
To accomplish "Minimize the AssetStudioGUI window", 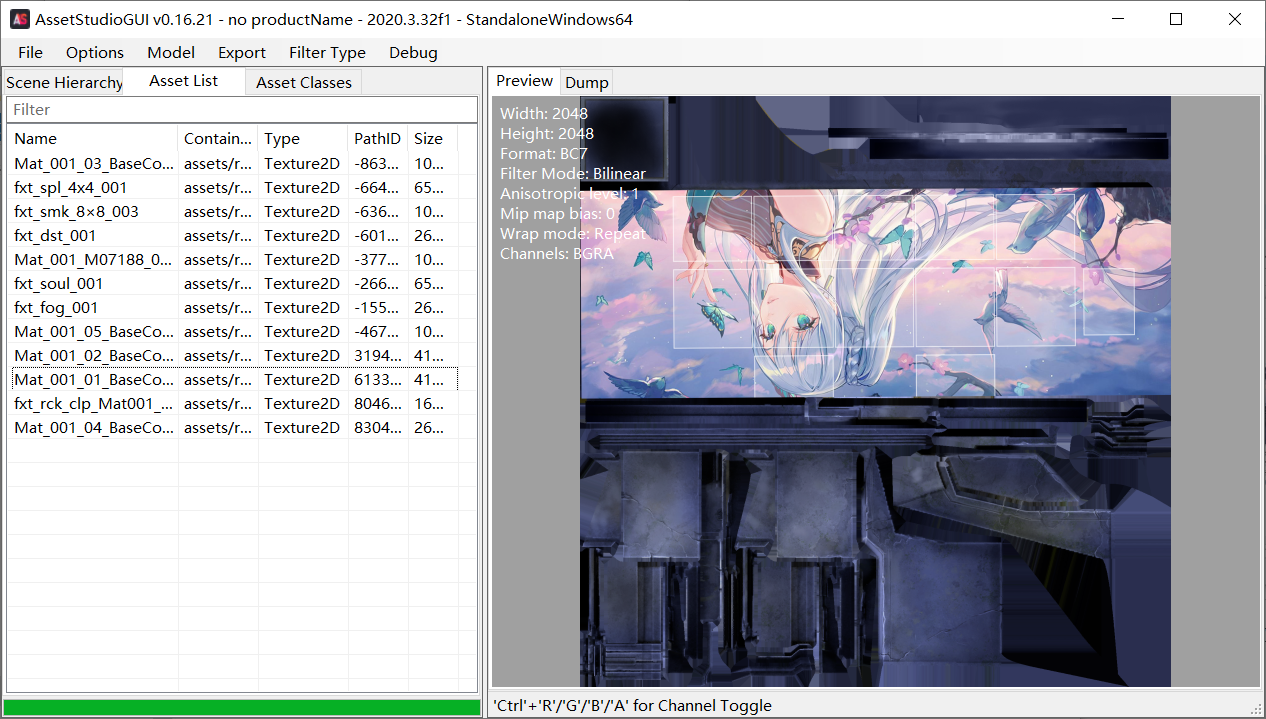I will click(x=1116, y=19).
